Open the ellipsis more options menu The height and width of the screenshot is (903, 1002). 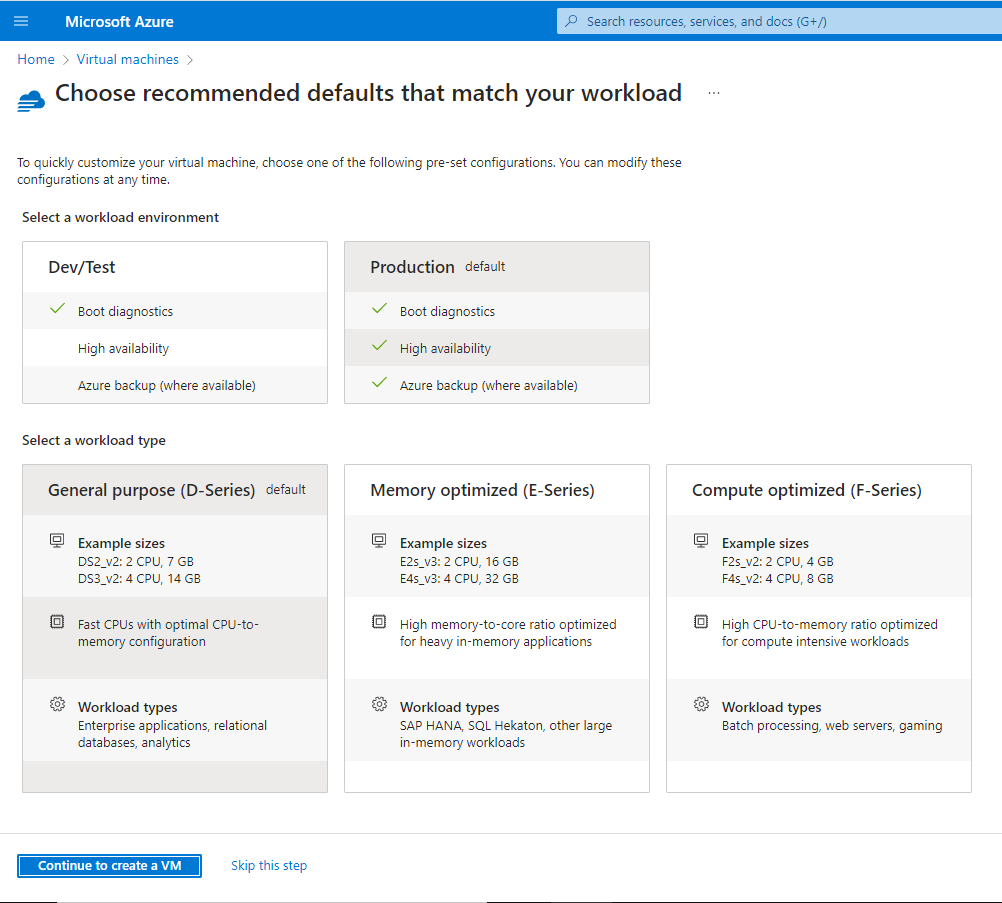pyautogui.click(x=714, y=93)
